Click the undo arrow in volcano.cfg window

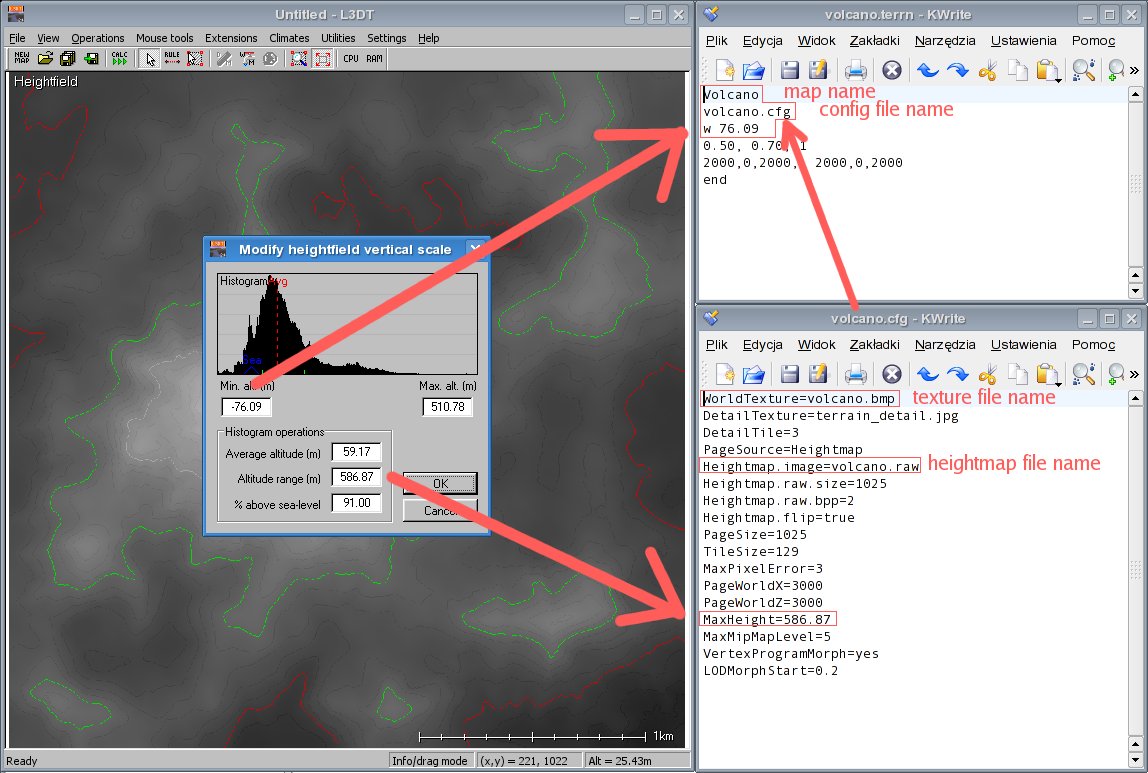click(927, 374)
